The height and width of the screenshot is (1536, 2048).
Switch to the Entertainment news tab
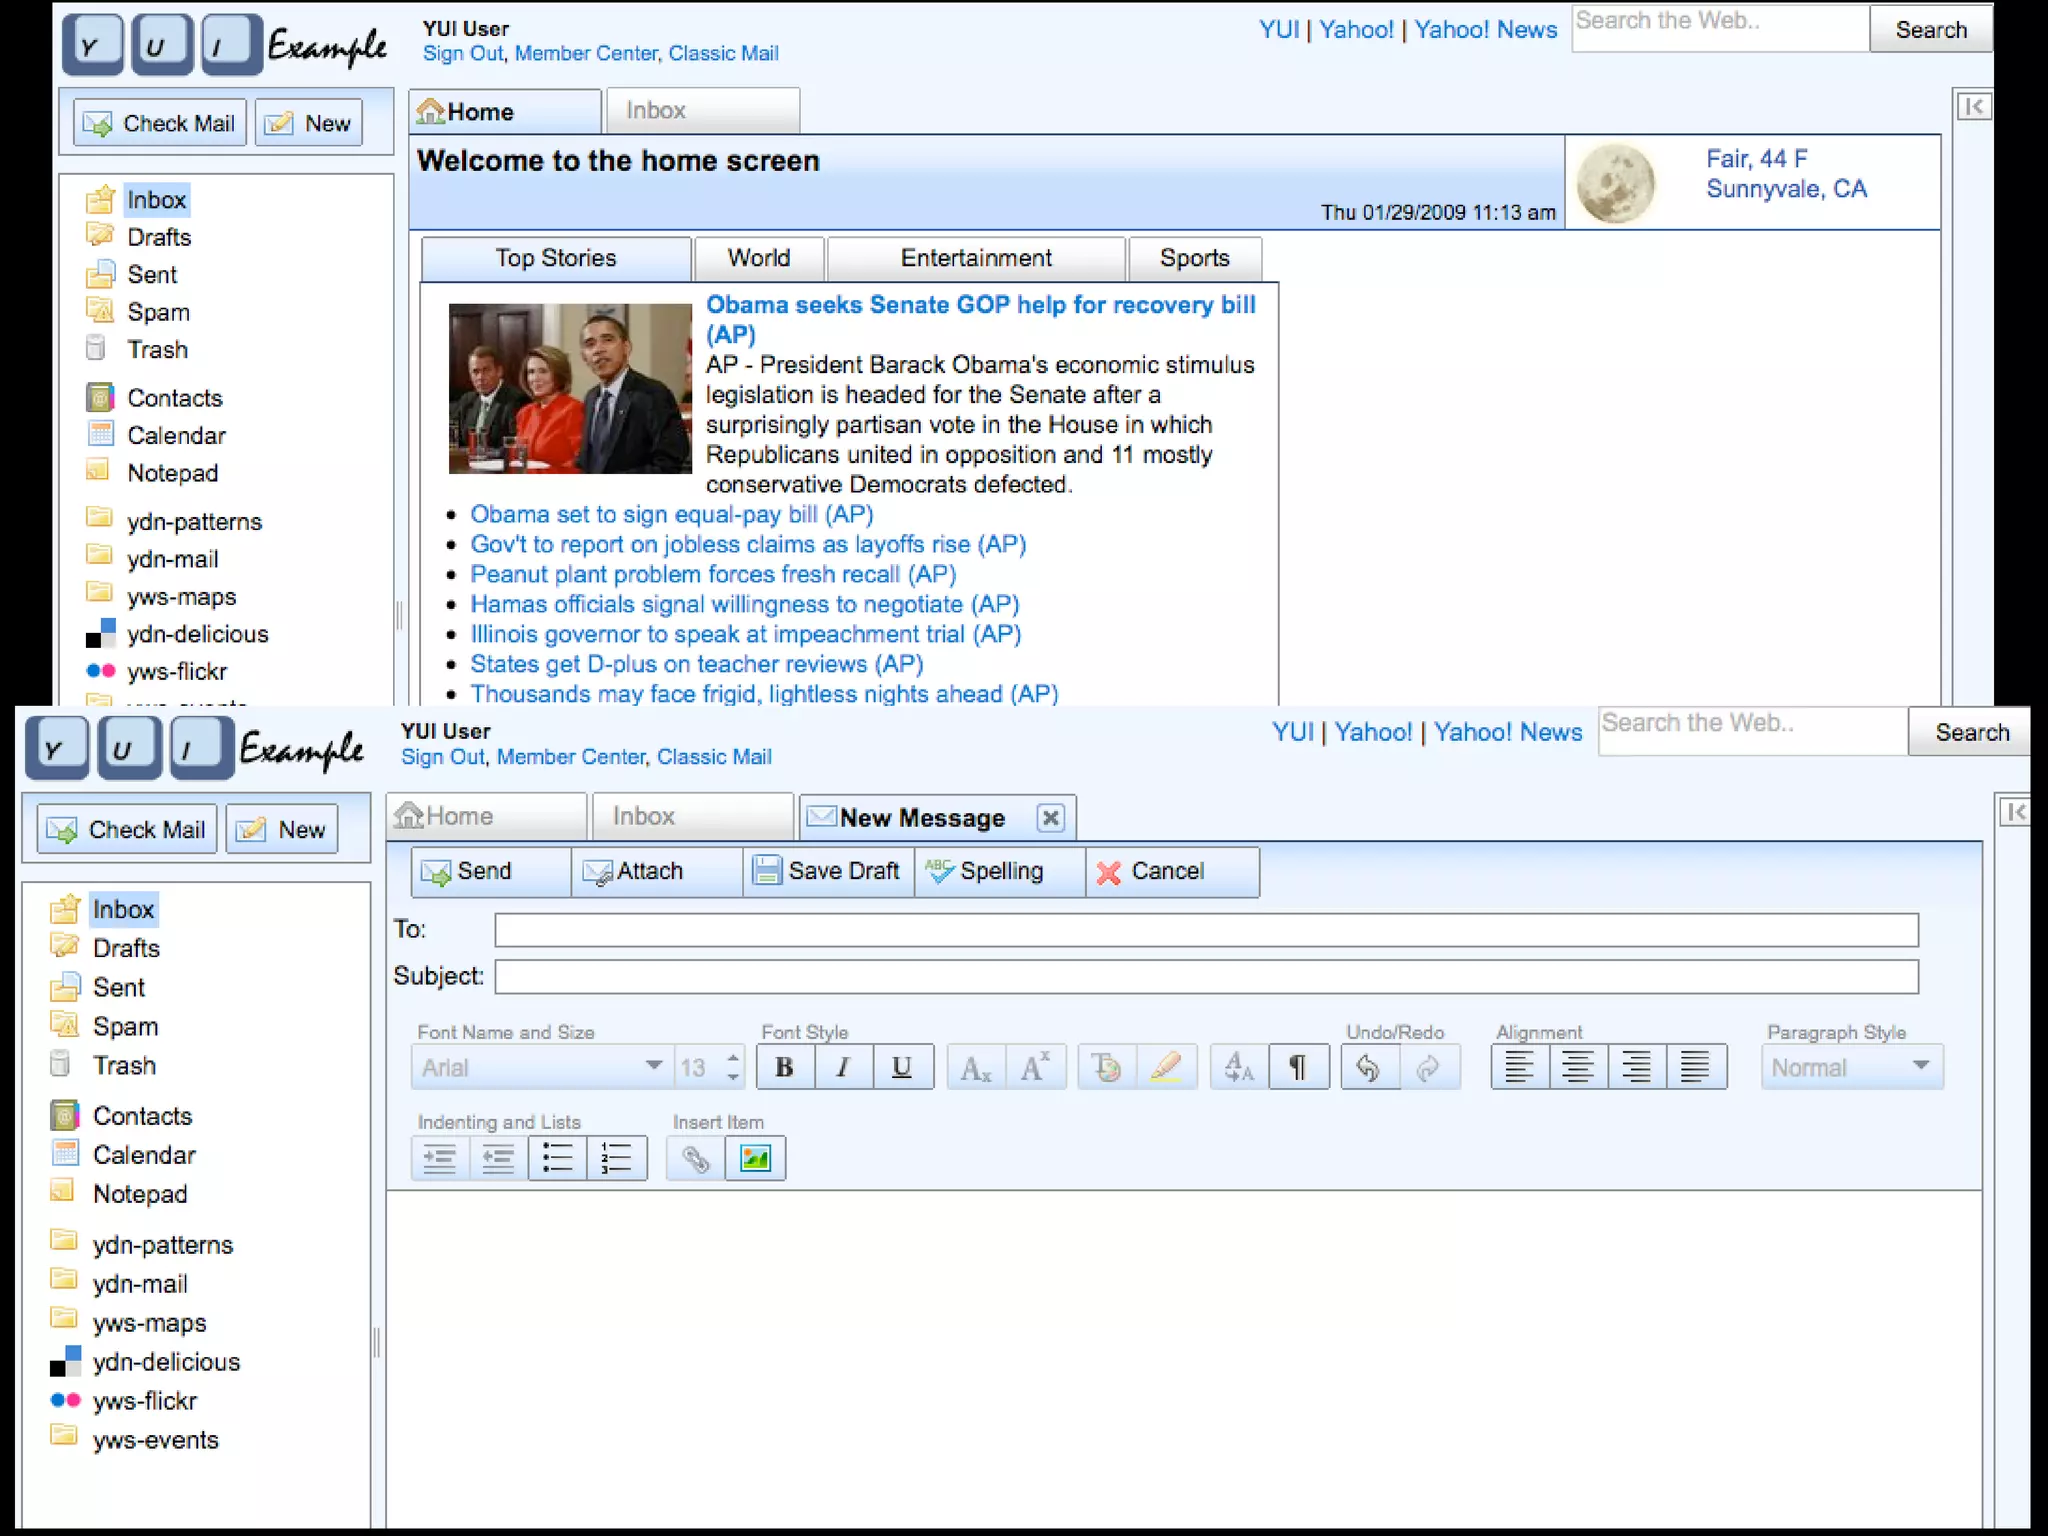[x=975, y=258]
